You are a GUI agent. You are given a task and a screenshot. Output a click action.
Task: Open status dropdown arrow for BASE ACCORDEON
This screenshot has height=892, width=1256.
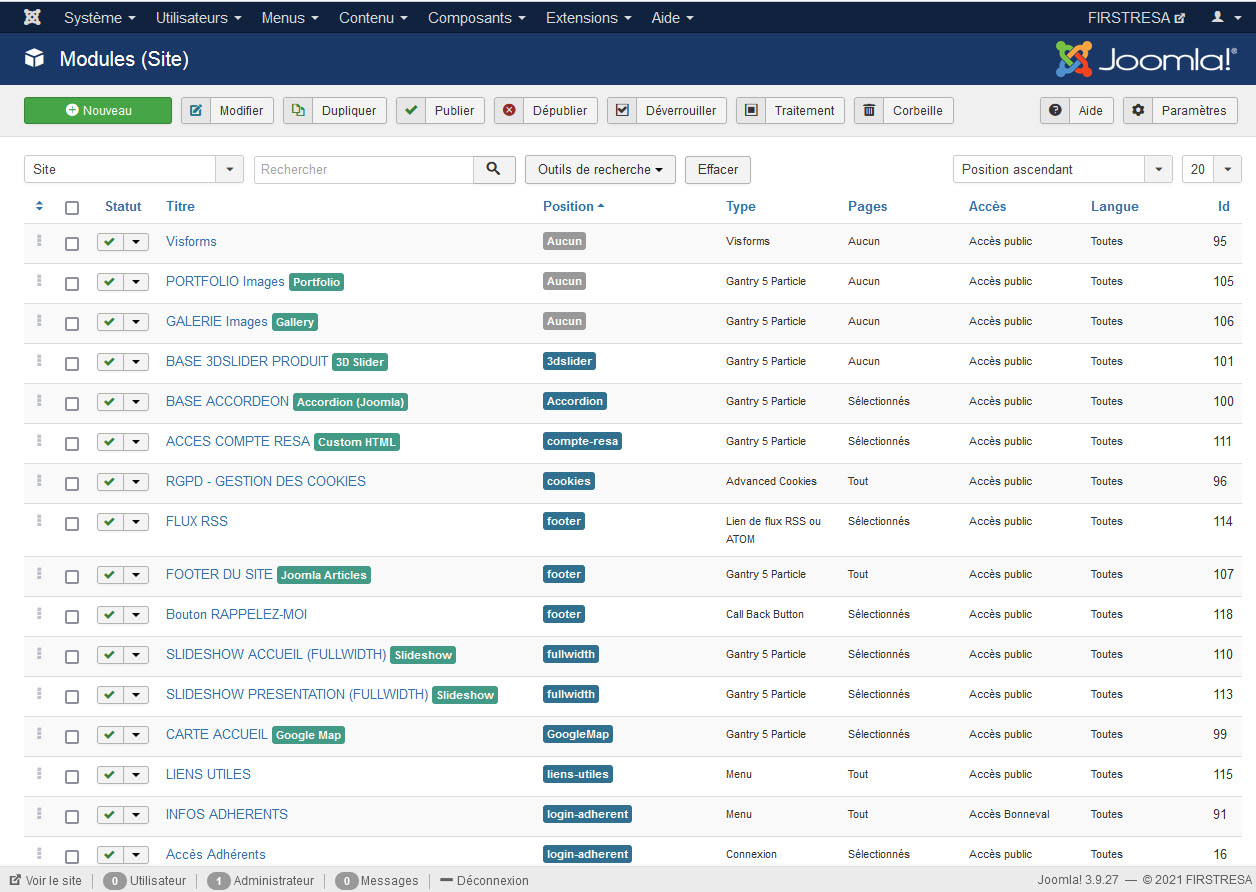136,402
